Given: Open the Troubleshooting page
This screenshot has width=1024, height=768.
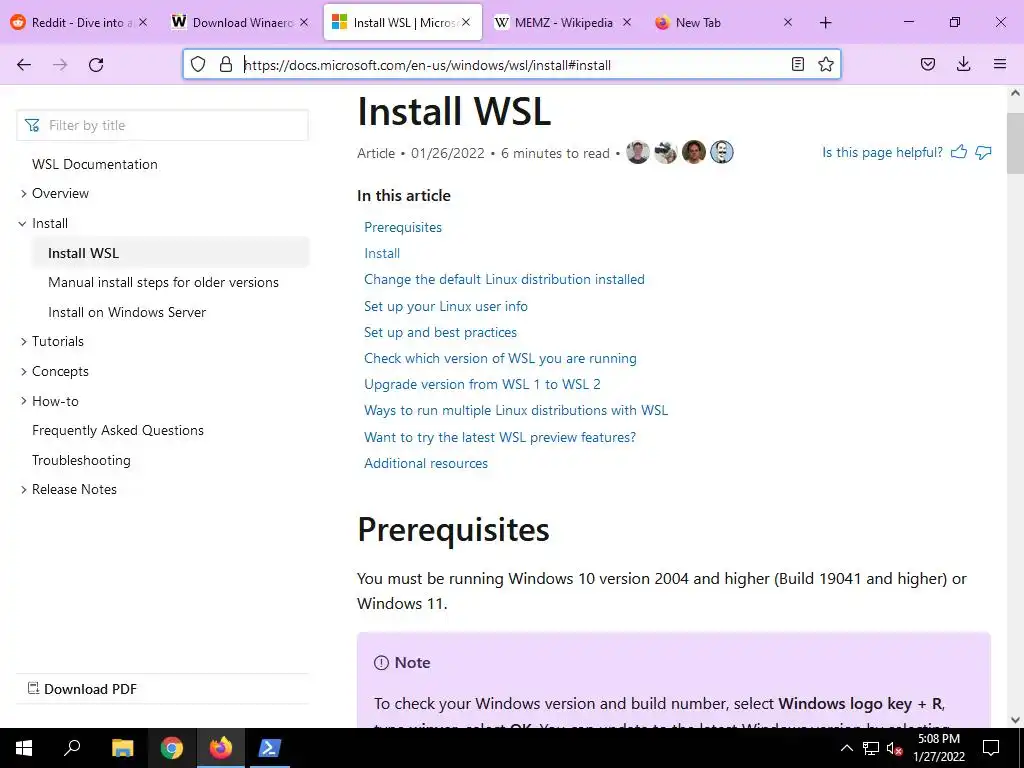Looking at the screenshot, I should click(x=81, y=460).
